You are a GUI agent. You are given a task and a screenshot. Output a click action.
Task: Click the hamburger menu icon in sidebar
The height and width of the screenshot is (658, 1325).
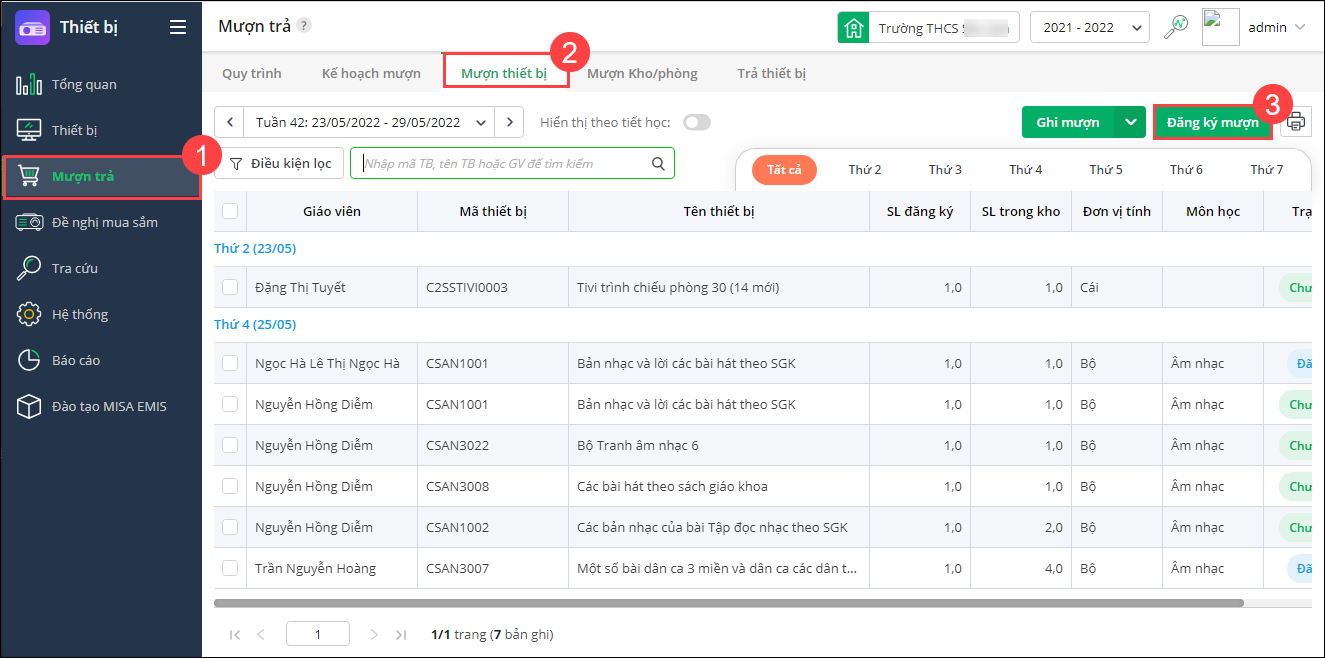pos(178,27)
